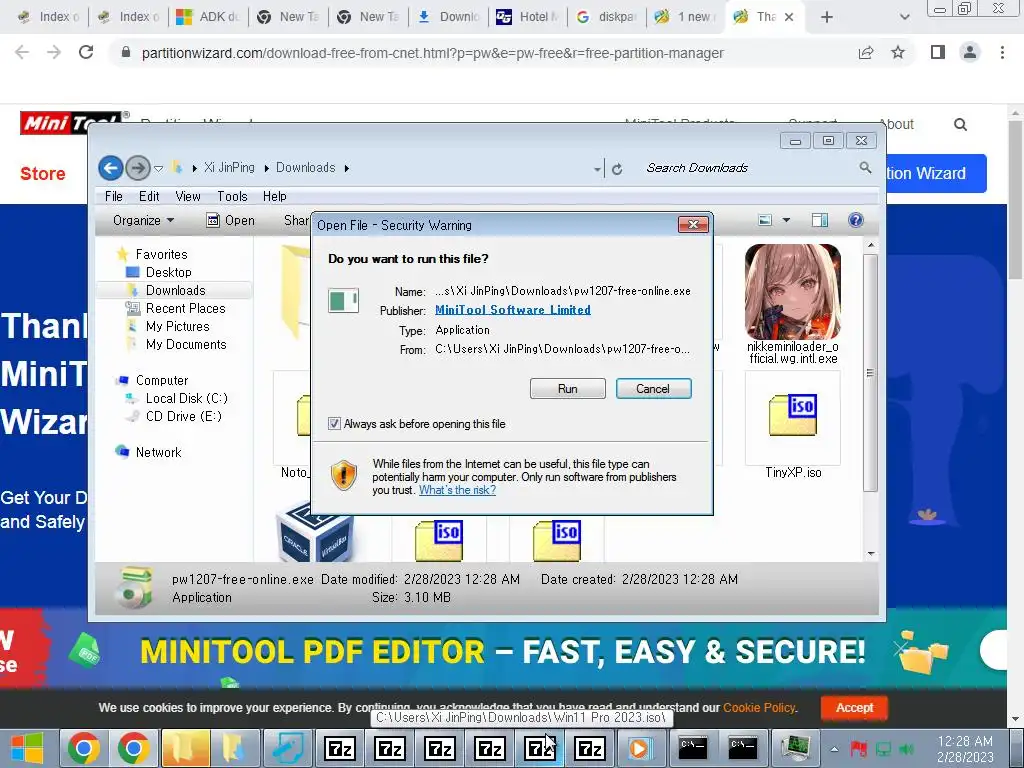
Task: Open the Chrome three-dot menu
Action: click(x=1002, y=52)
